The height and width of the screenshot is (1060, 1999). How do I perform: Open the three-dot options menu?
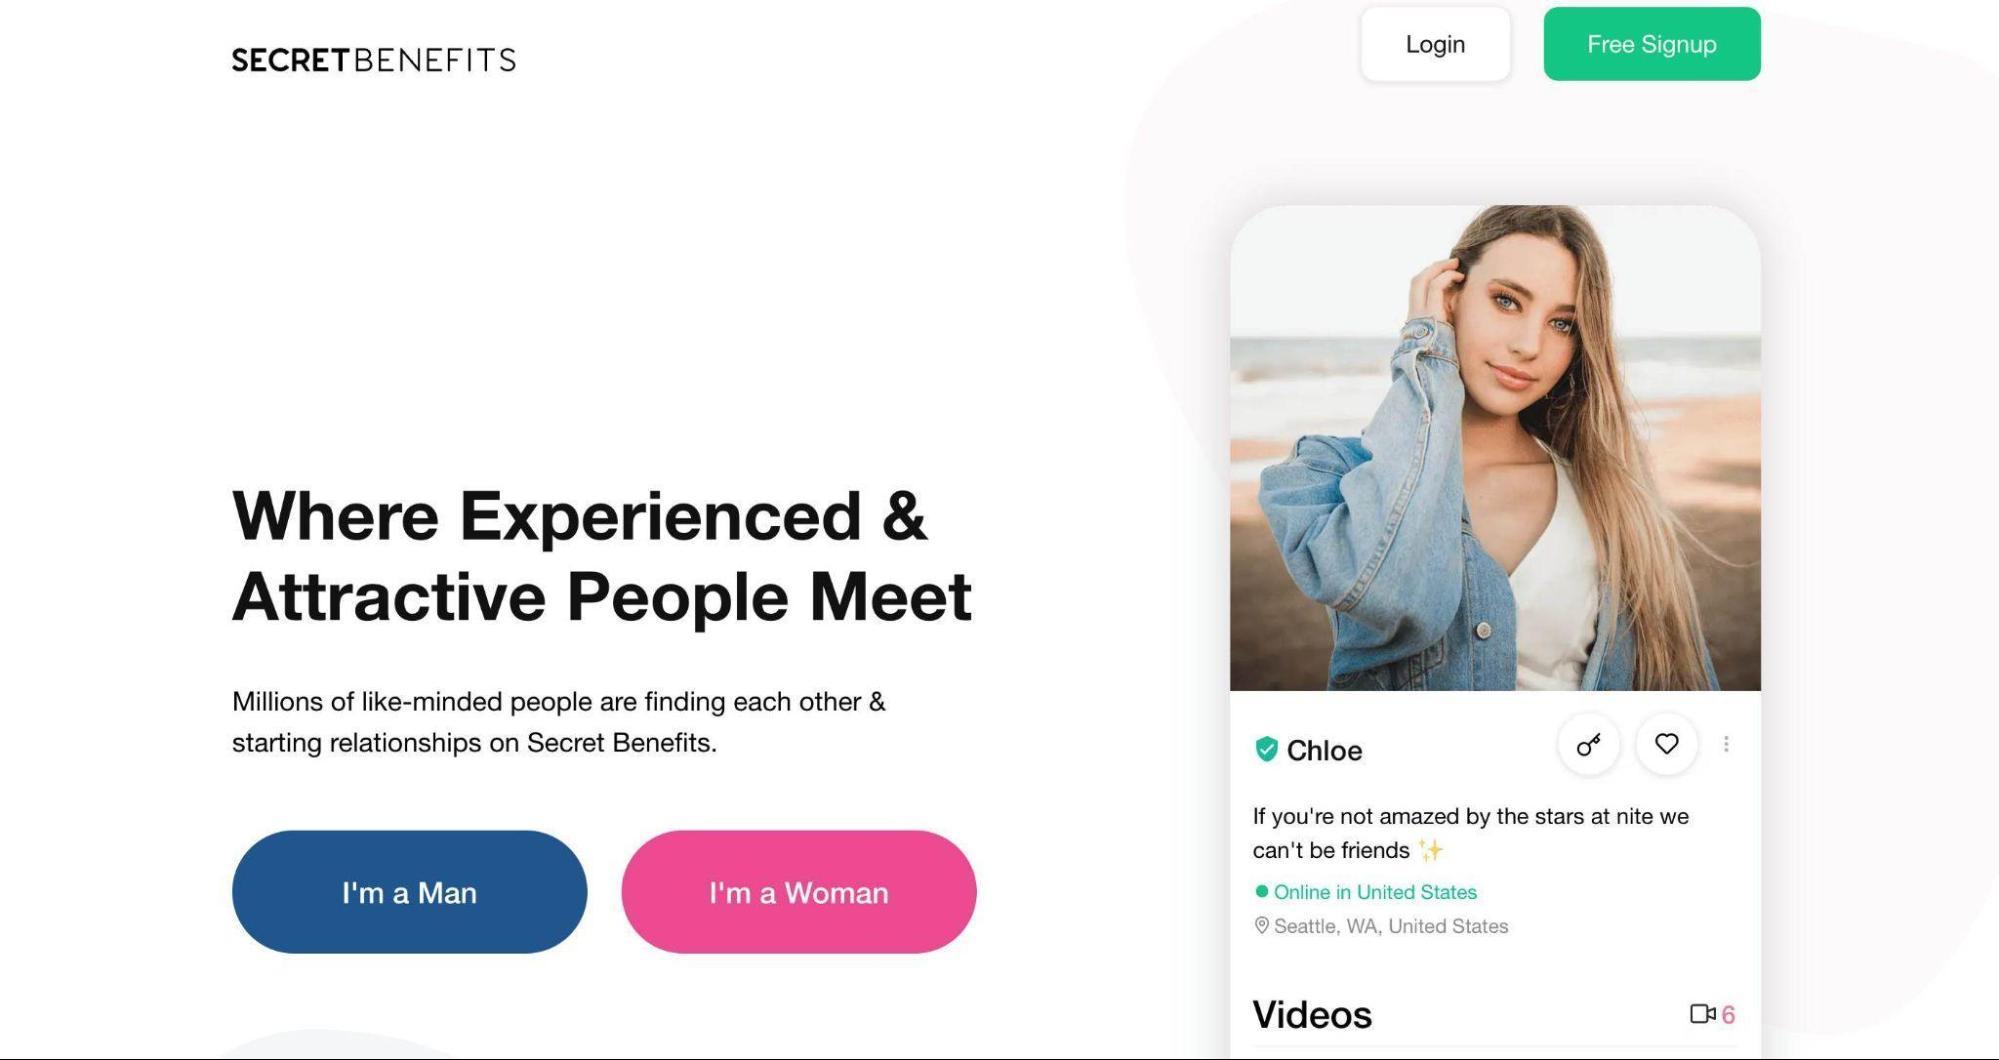pos(1726,744)
